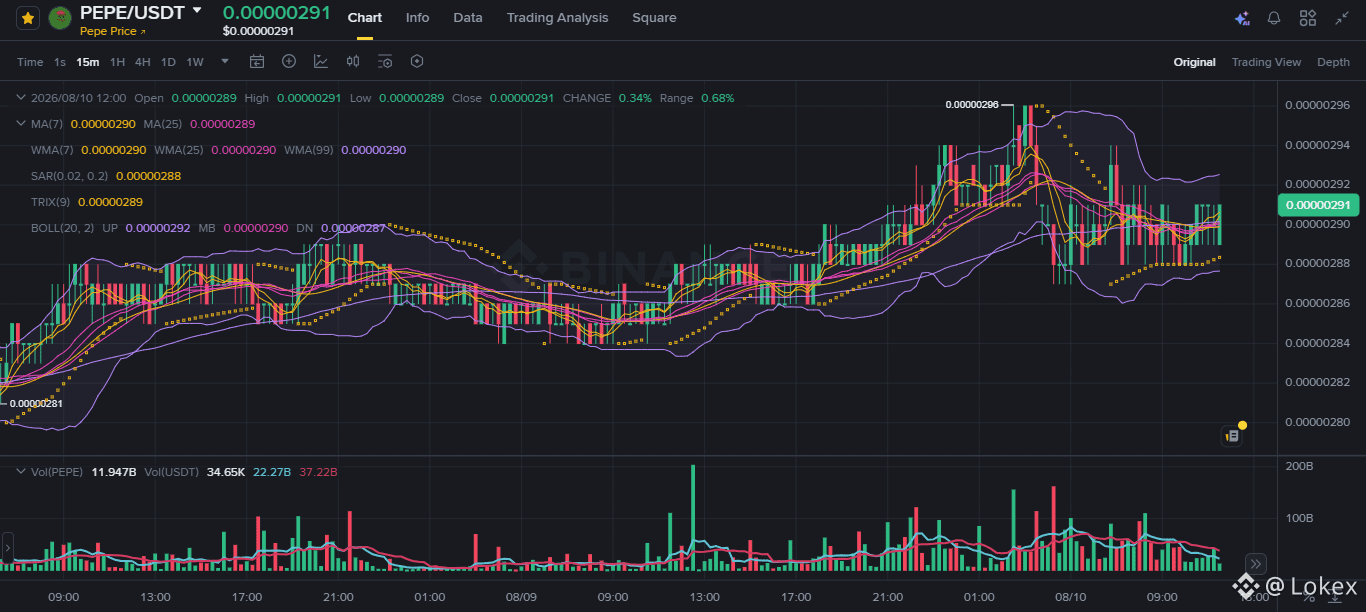Open the news notes icon on chart

[x=1232, y=435]
